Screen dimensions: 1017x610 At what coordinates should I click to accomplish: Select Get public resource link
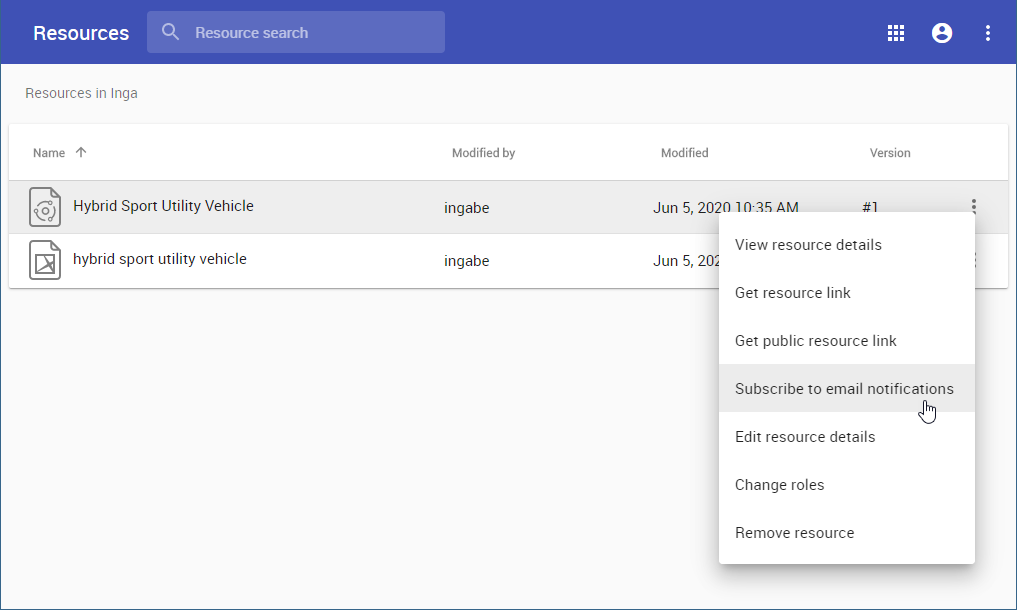tap(816, 341)
